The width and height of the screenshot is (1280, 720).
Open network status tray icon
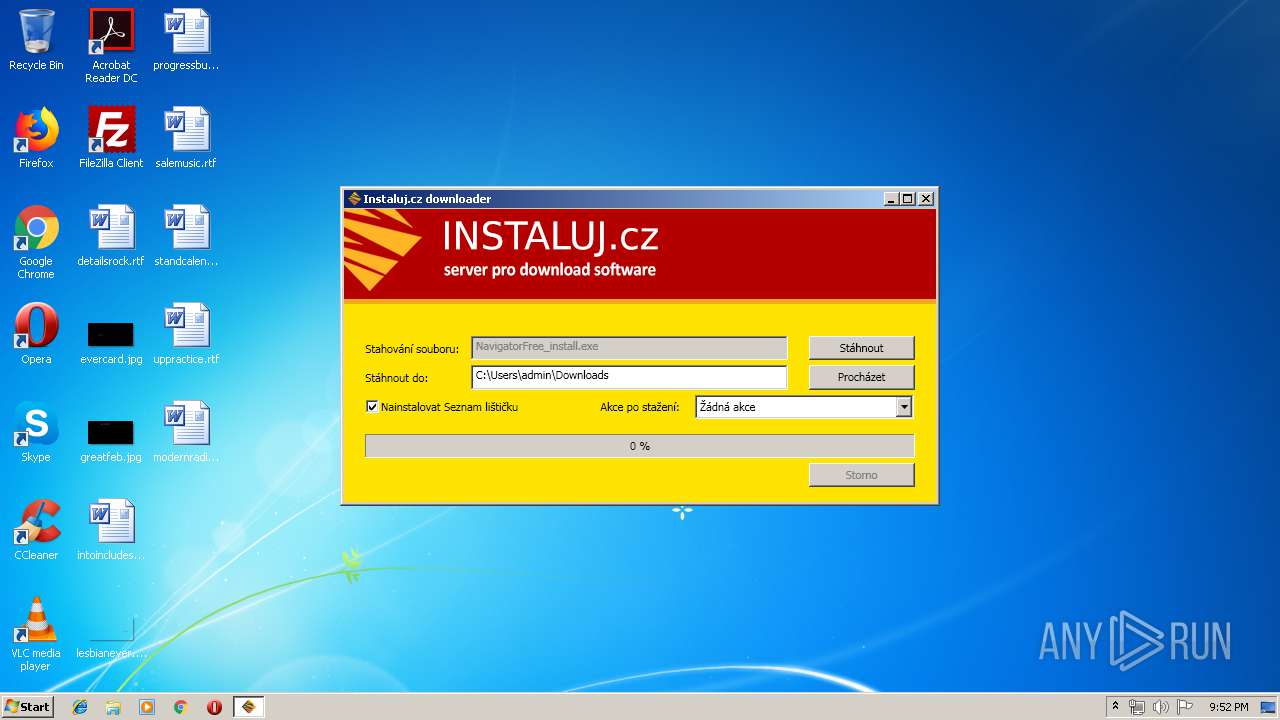point(1137,707)
